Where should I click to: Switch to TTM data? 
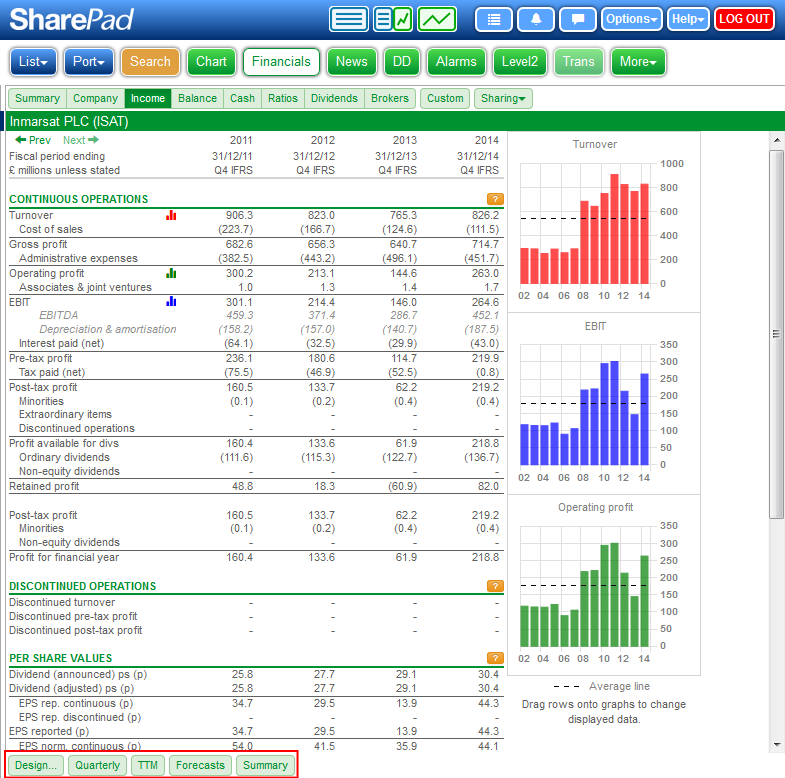pyautogui.click(x=148, y=765)
